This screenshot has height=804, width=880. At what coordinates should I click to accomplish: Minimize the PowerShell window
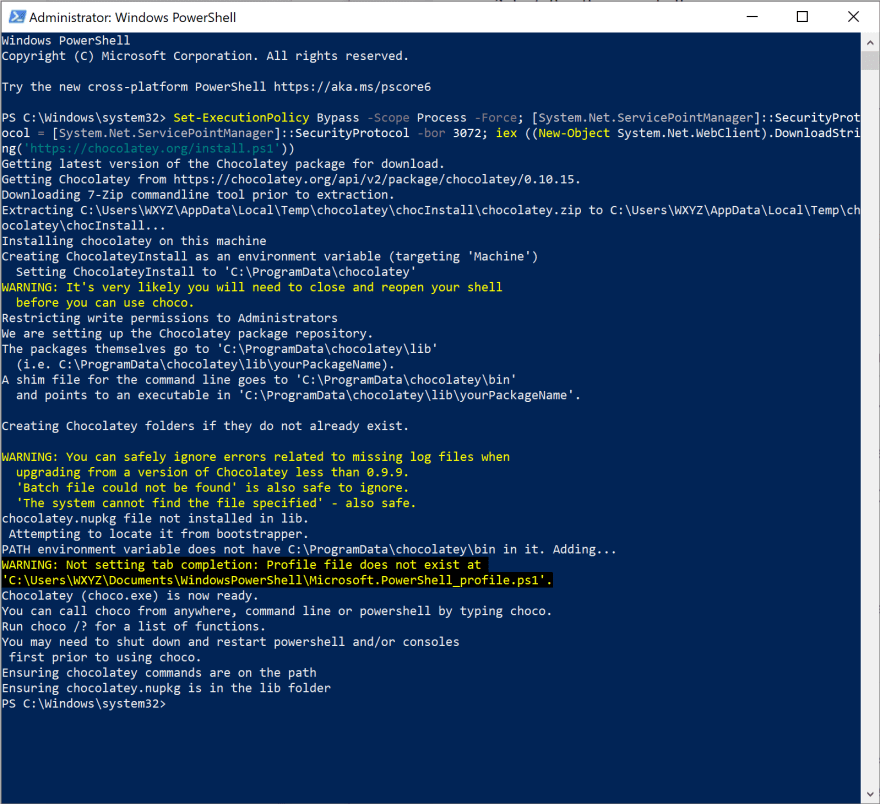click(x=752, y=17)
